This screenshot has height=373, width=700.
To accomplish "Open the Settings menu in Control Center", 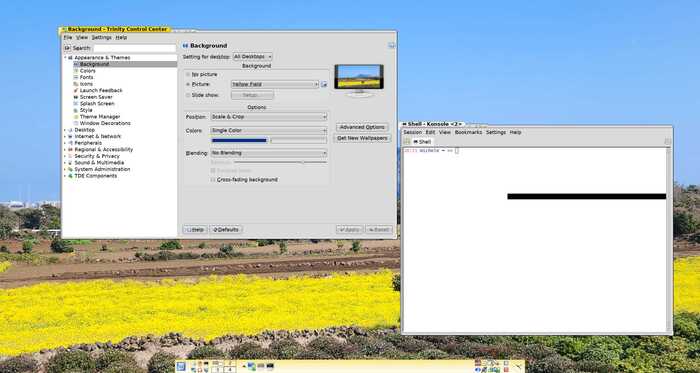I will pos(101,37).
